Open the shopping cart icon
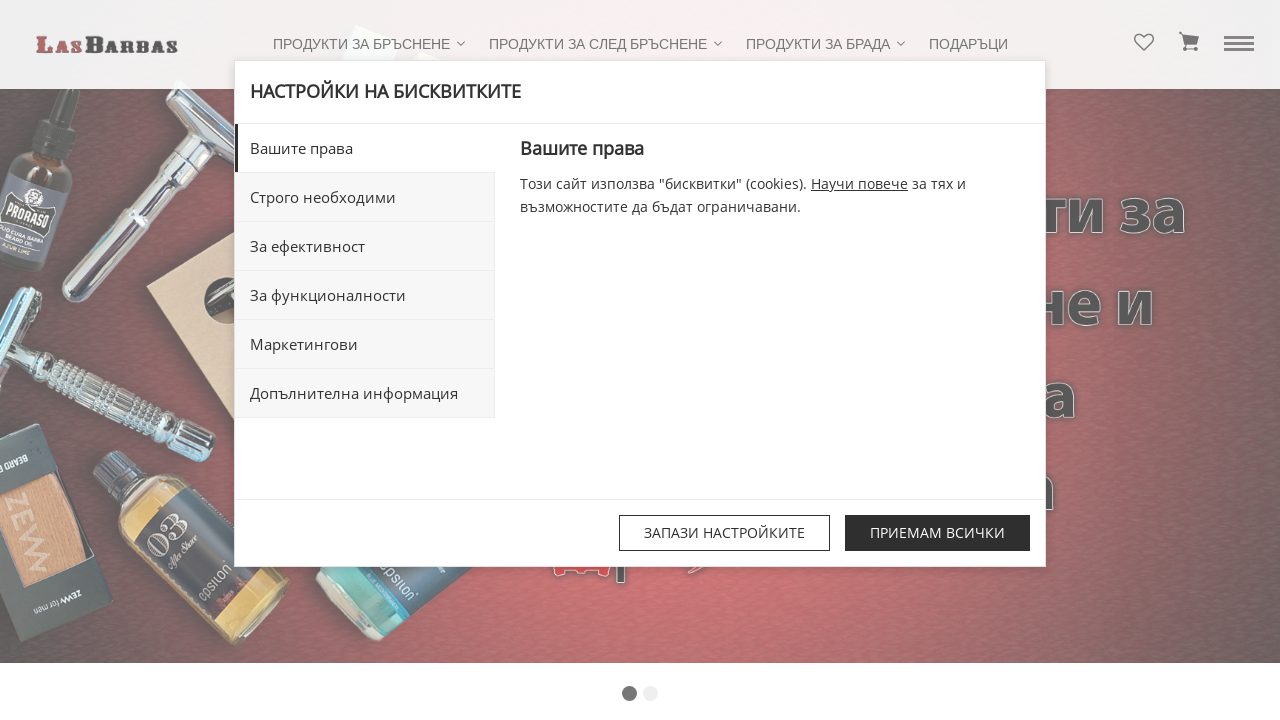Screen dimensions: 1280x720 click(1189, 42)
